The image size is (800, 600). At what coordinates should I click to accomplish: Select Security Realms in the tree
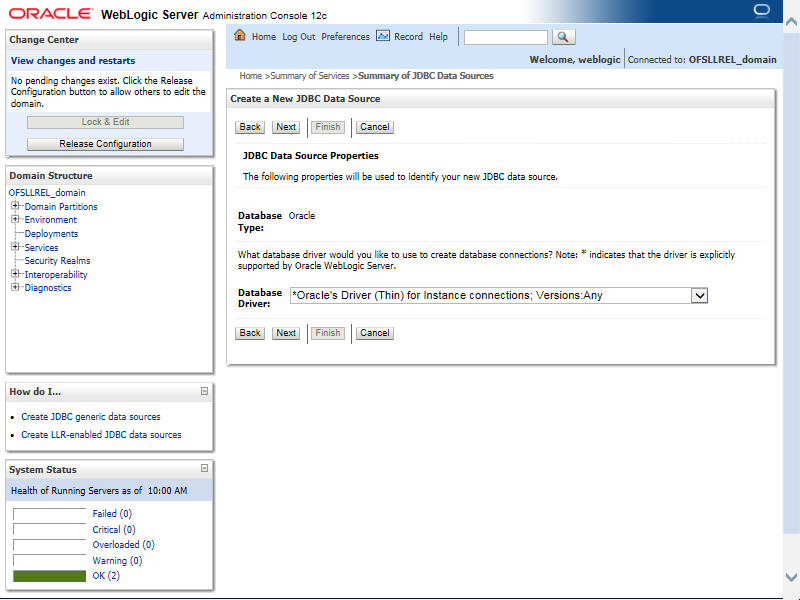57,261
